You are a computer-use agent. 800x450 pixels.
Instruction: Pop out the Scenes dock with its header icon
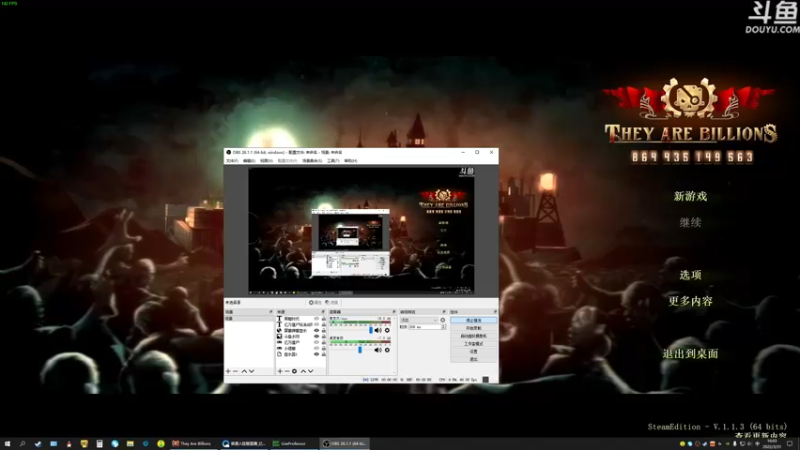pos(271,312)
